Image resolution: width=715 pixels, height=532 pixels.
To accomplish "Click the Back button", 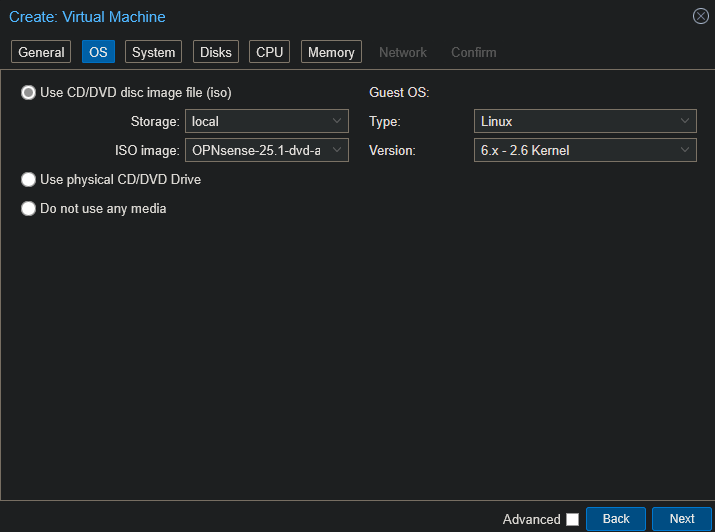I will (x=616, y=519).
